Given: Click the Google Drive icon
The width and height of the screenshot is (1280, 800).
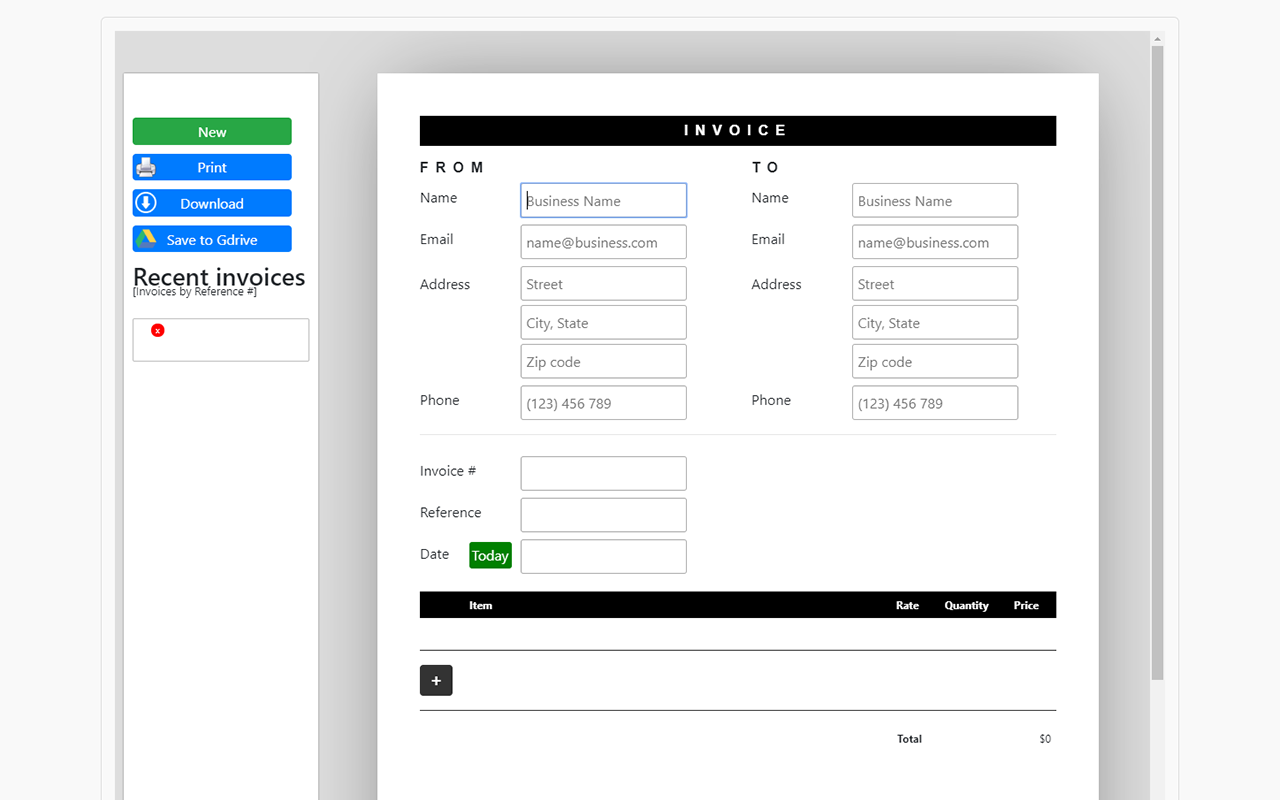Looking at the screenshot, I should point(146,239).
